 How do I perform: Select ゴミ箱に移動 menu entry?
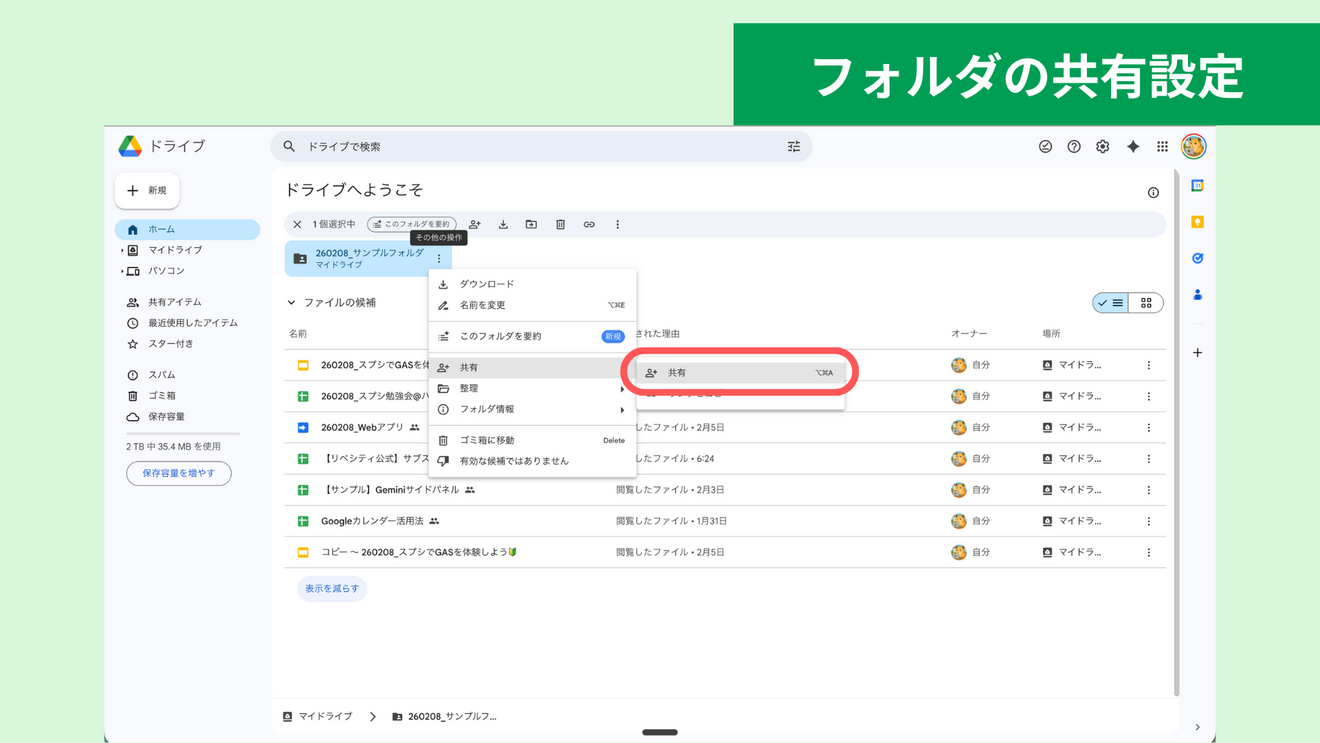coord(532,440)
